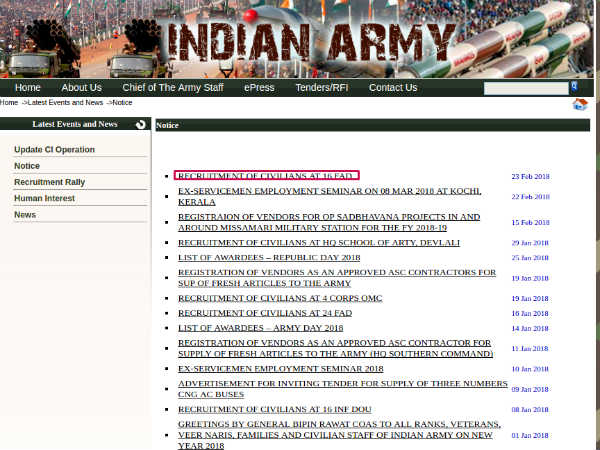Open ASC Contractors sup of fresh articles notice
The width and height of the screenshot is (600, 450).
337,278
